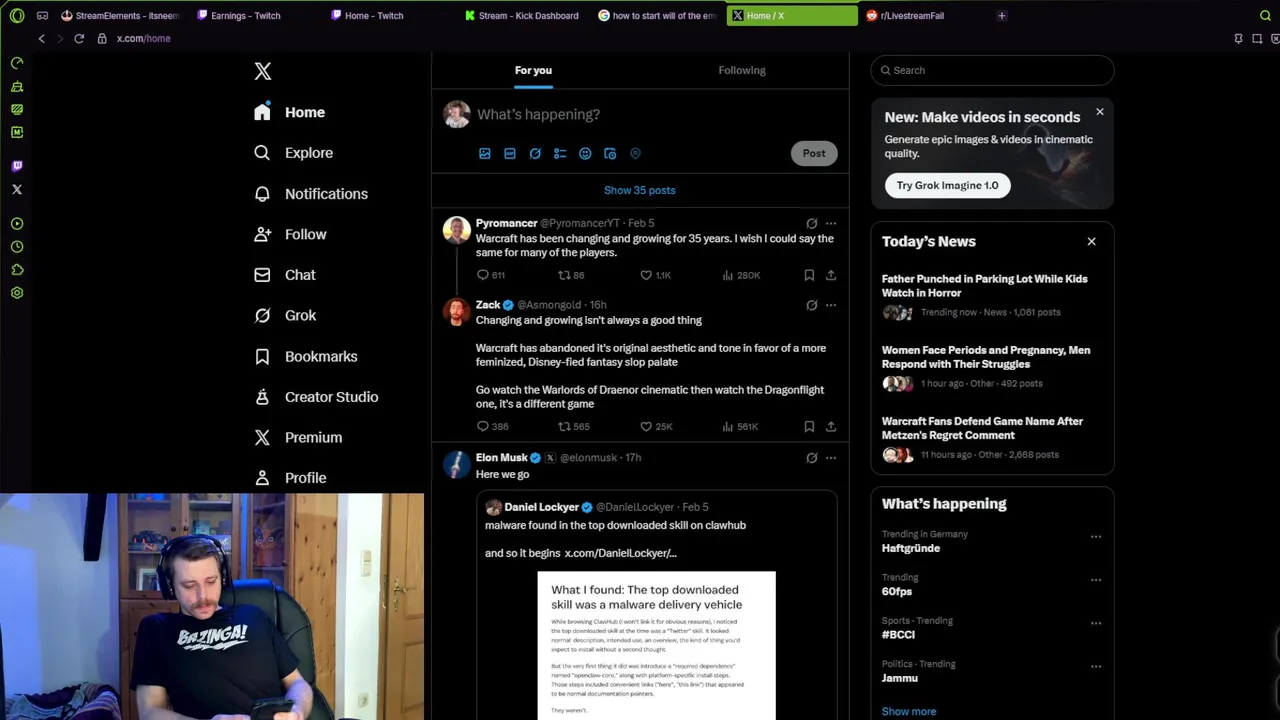Open Creator Studio

(x=316, y=397)
